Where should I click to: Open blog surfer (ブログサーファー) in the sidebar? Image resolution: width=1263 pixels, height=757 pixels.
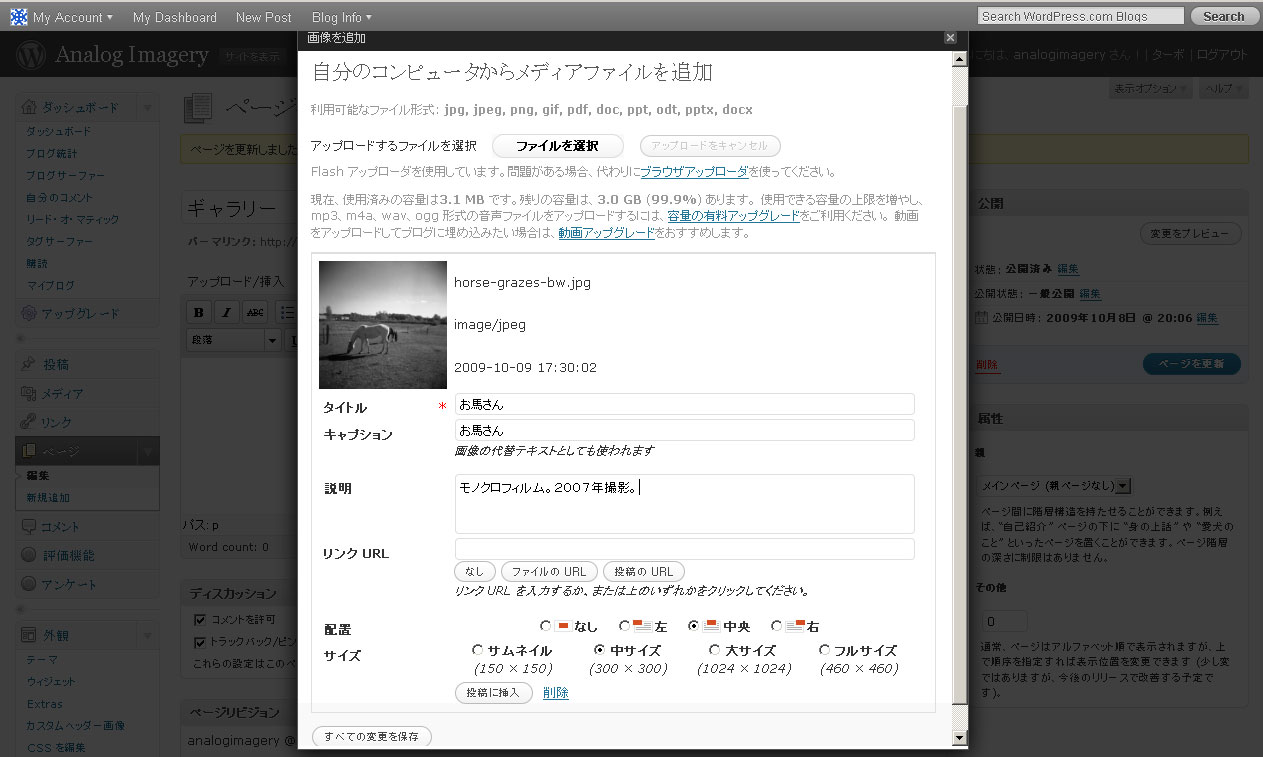(65, 175)
